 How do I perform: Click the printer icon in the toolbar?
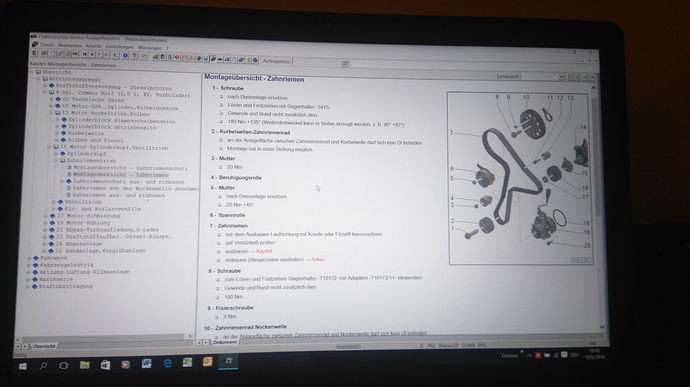coord(44,54)
